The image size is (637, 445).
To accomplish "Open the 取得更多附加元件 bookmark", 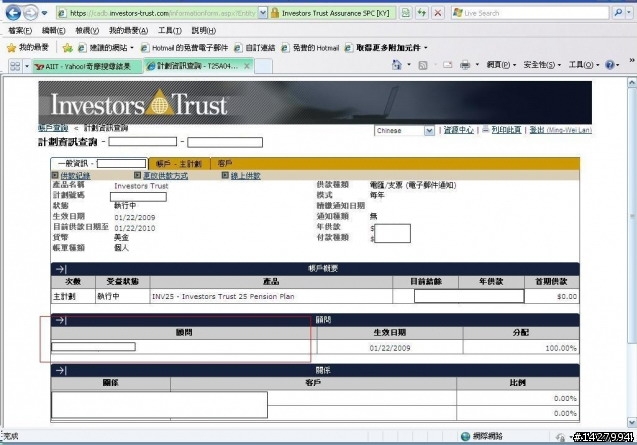I will coord(386,48).
